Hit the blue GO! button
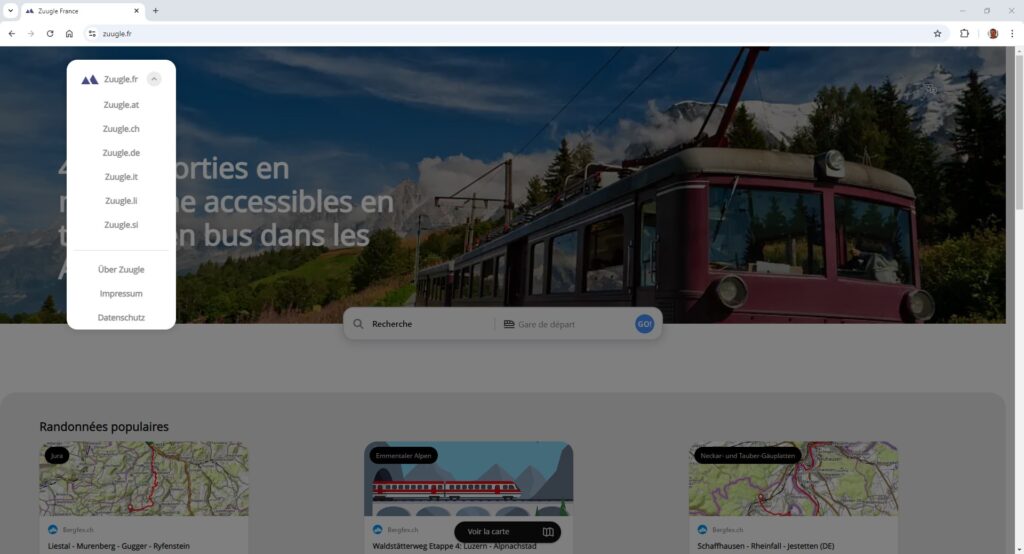1024x554 pixels. point(645,324)
